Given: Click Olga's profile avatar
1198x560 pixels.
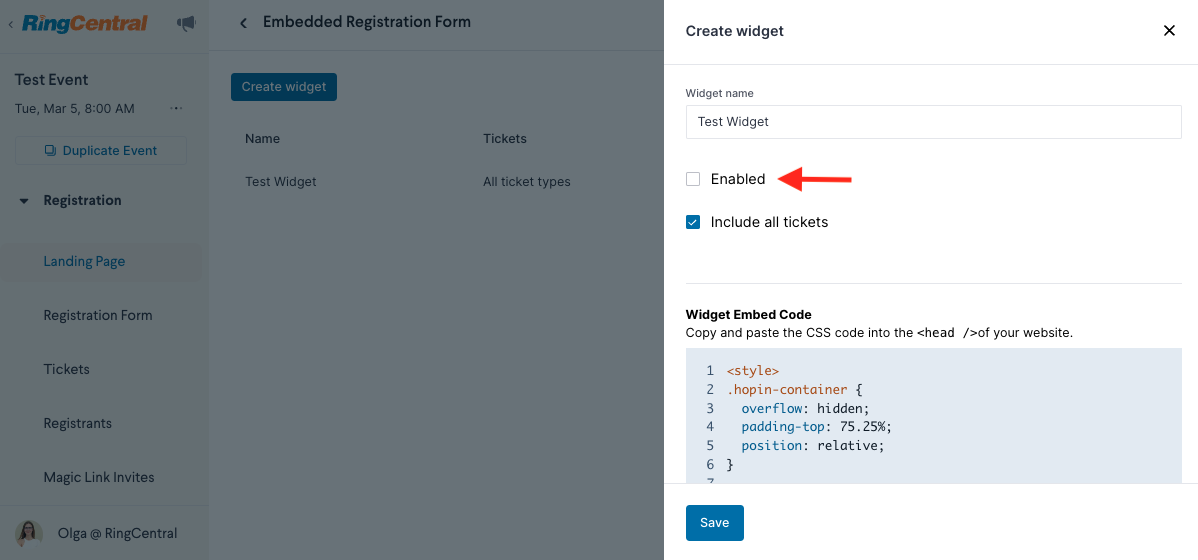Looking at the screenshot, I should pos(29,533).
